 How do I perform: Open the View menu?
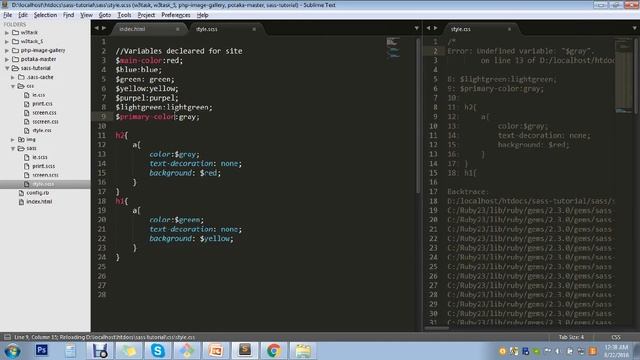[x=86, y=15]
